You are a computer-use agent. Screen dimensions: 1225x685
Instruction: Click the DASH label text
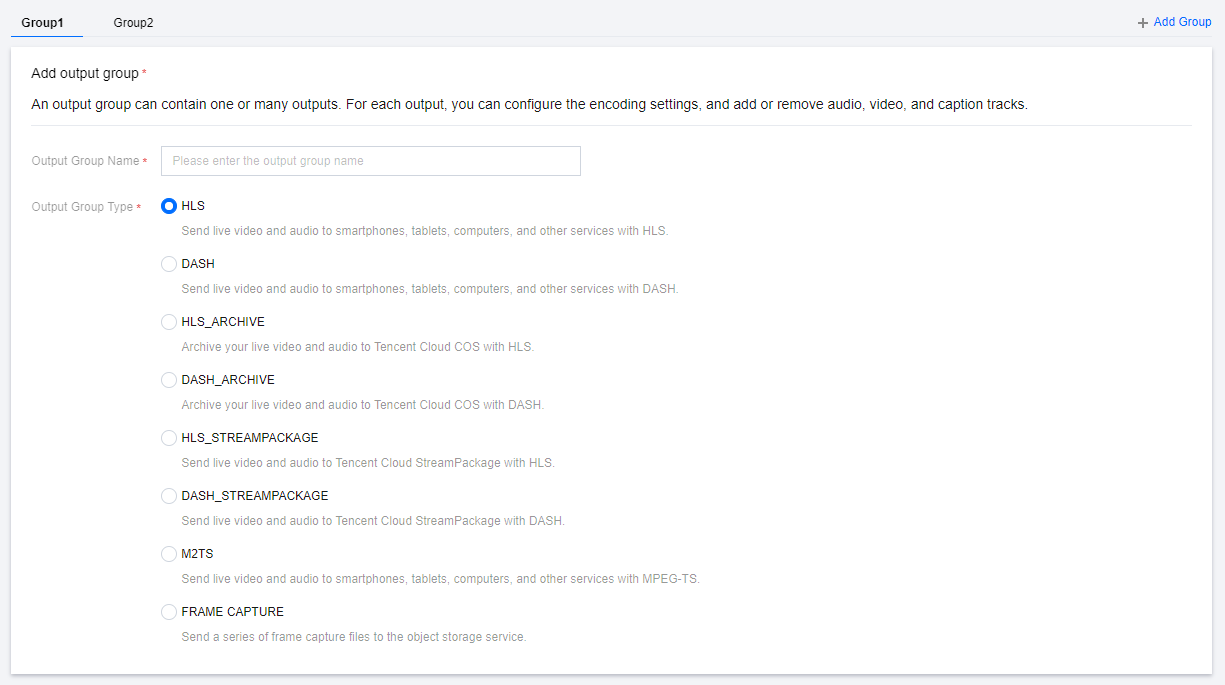(x=198, y=264)
